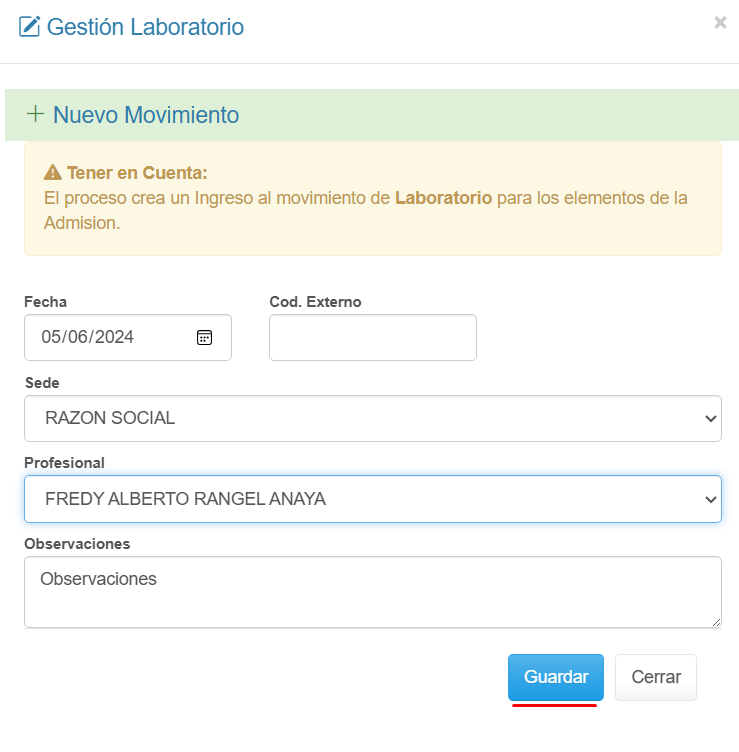Image resolution: width=739 pixels, height=752 pixels.
Task: Click the day portion of the Fecha date
Action: [x=51, y=337]
